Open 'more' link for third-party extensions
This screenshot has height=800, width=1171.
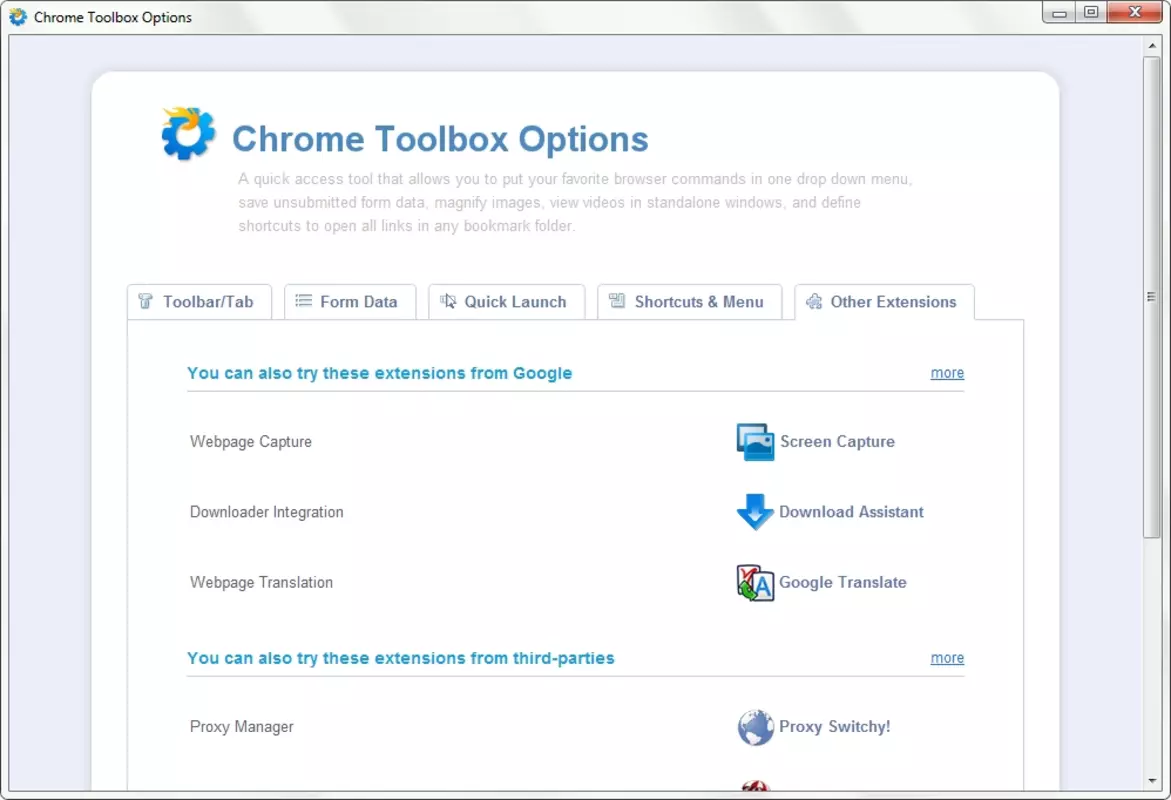click(947, 658)
